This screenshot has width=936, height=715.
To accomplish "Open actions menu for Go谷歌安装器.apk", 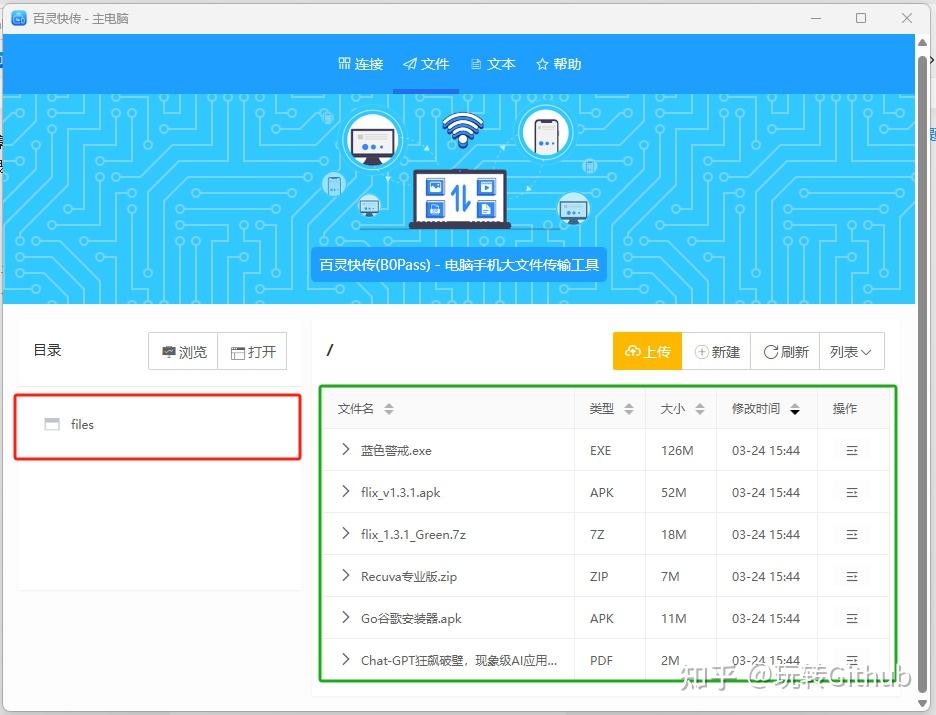I will (852, 618).
